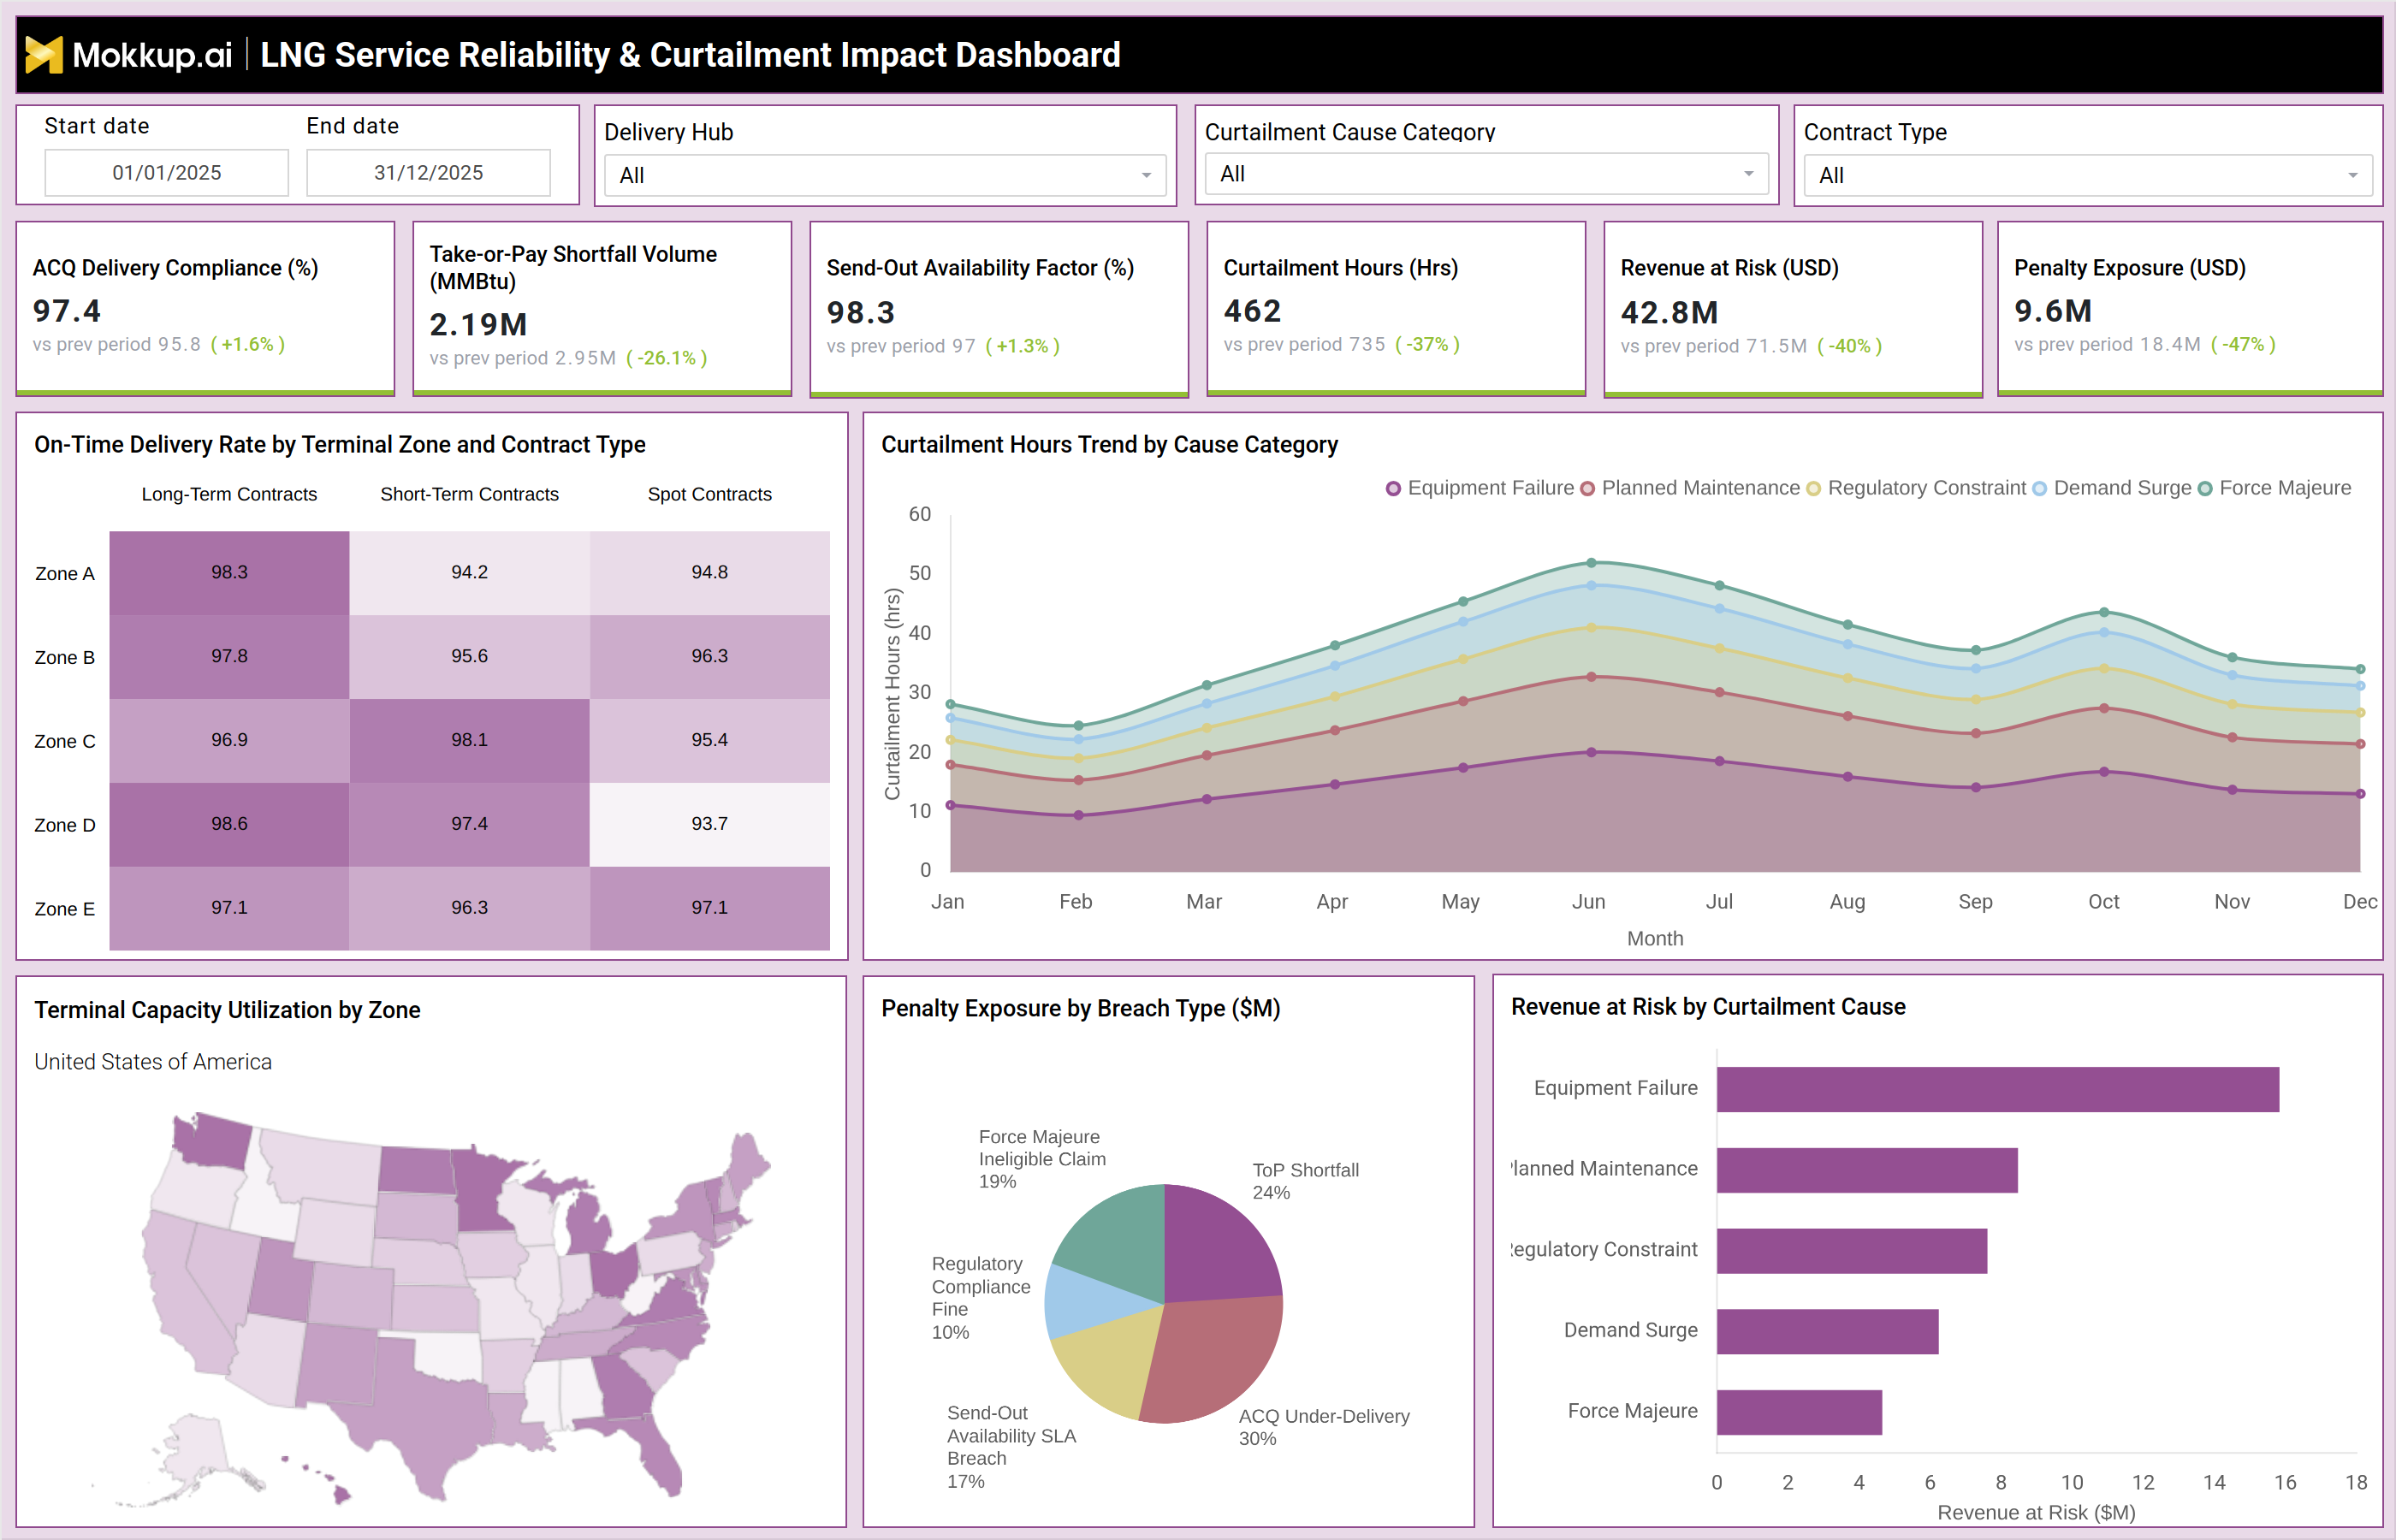Click Terminal Capacity Utilization by Zone title
Screen dimensions: 2396x1540
(227, 1010)
